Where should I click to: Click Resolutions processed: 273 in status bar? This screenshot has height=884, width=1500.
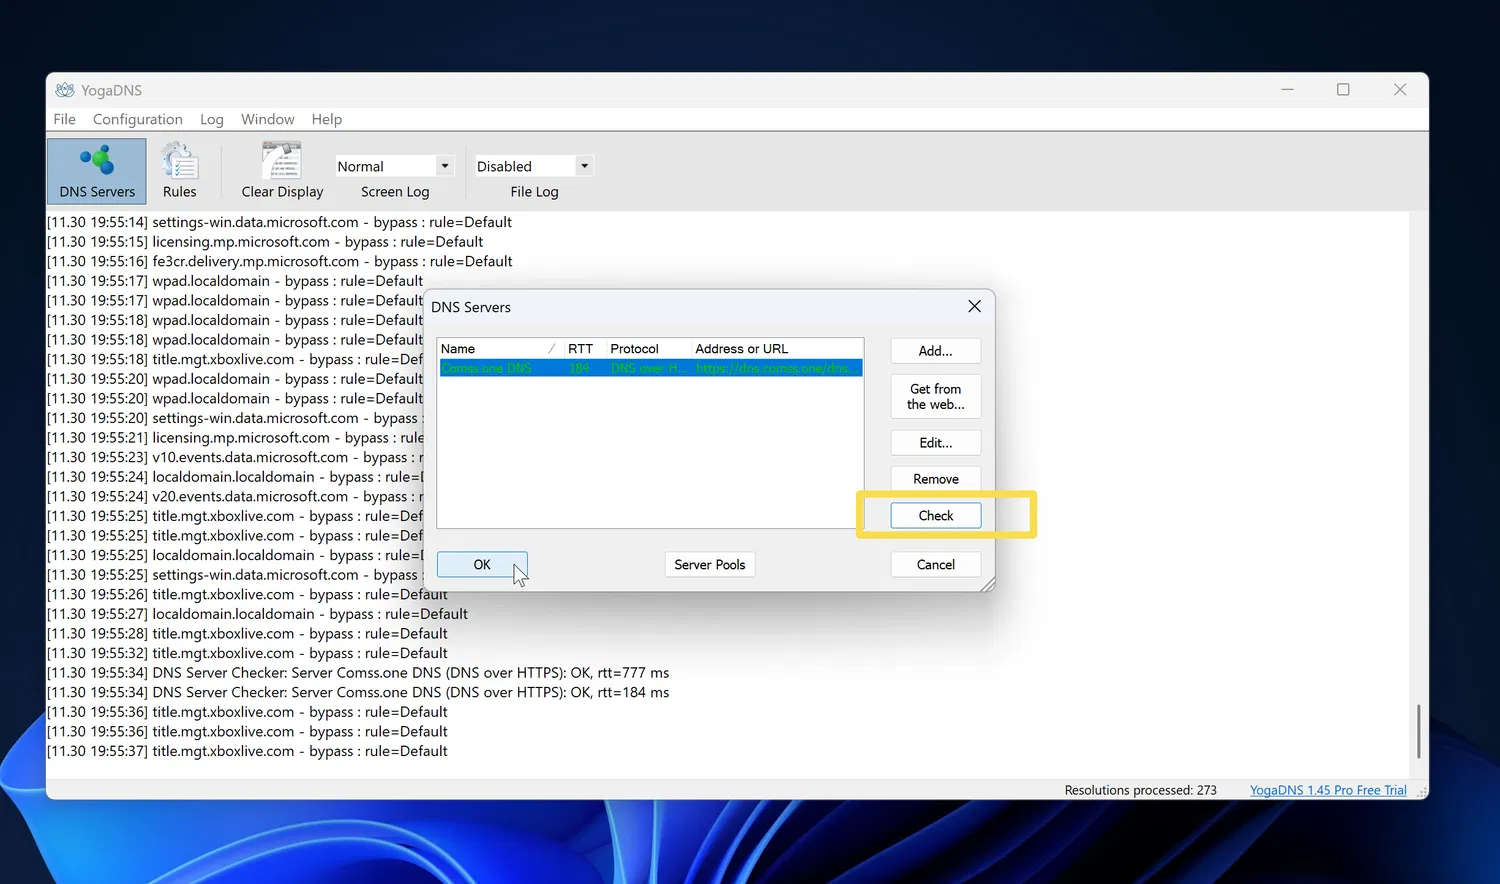point(1141,790)
